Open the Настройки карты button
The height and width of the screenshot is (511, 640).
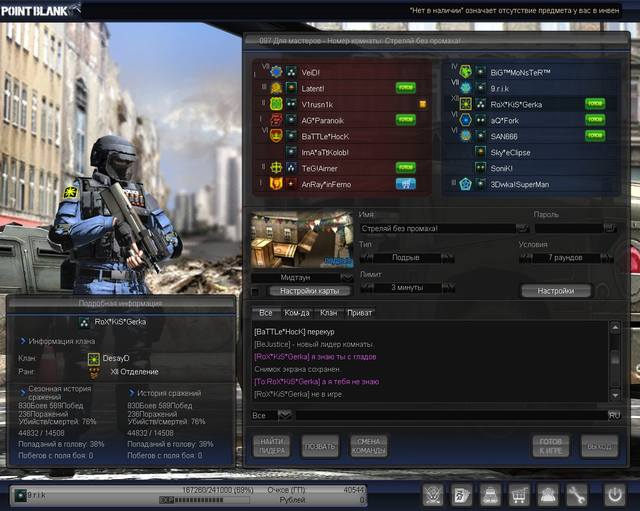click(x=309, y=291)
